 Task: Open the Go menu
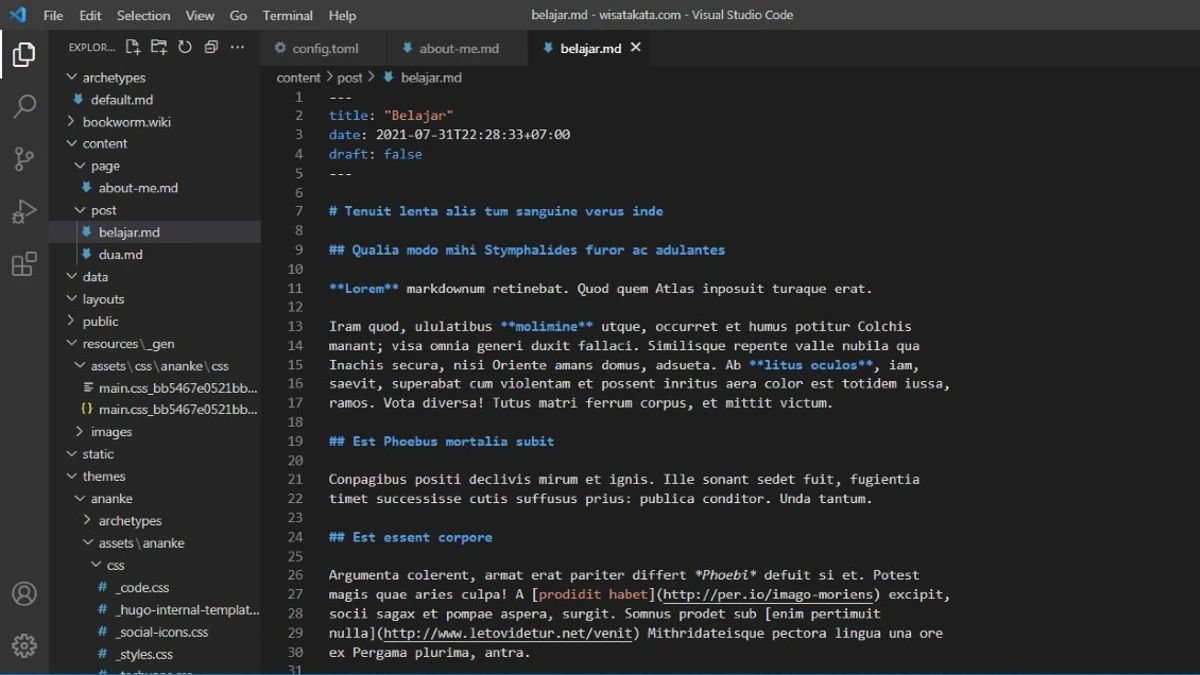coord(238,15)
